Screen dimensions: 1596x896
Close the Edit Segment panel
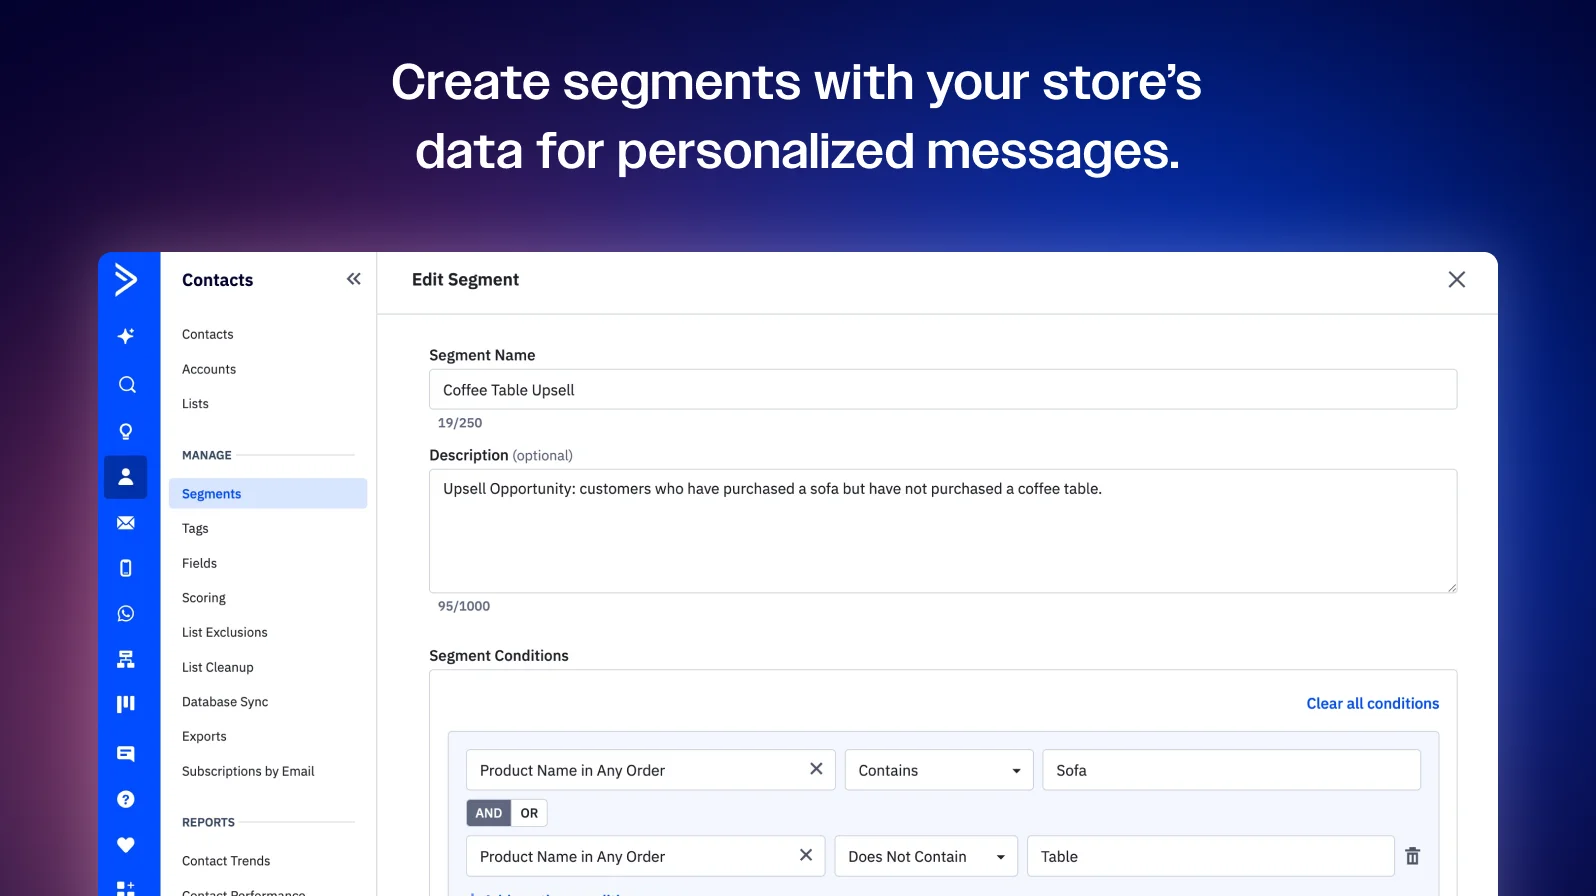coord(1457,280)
